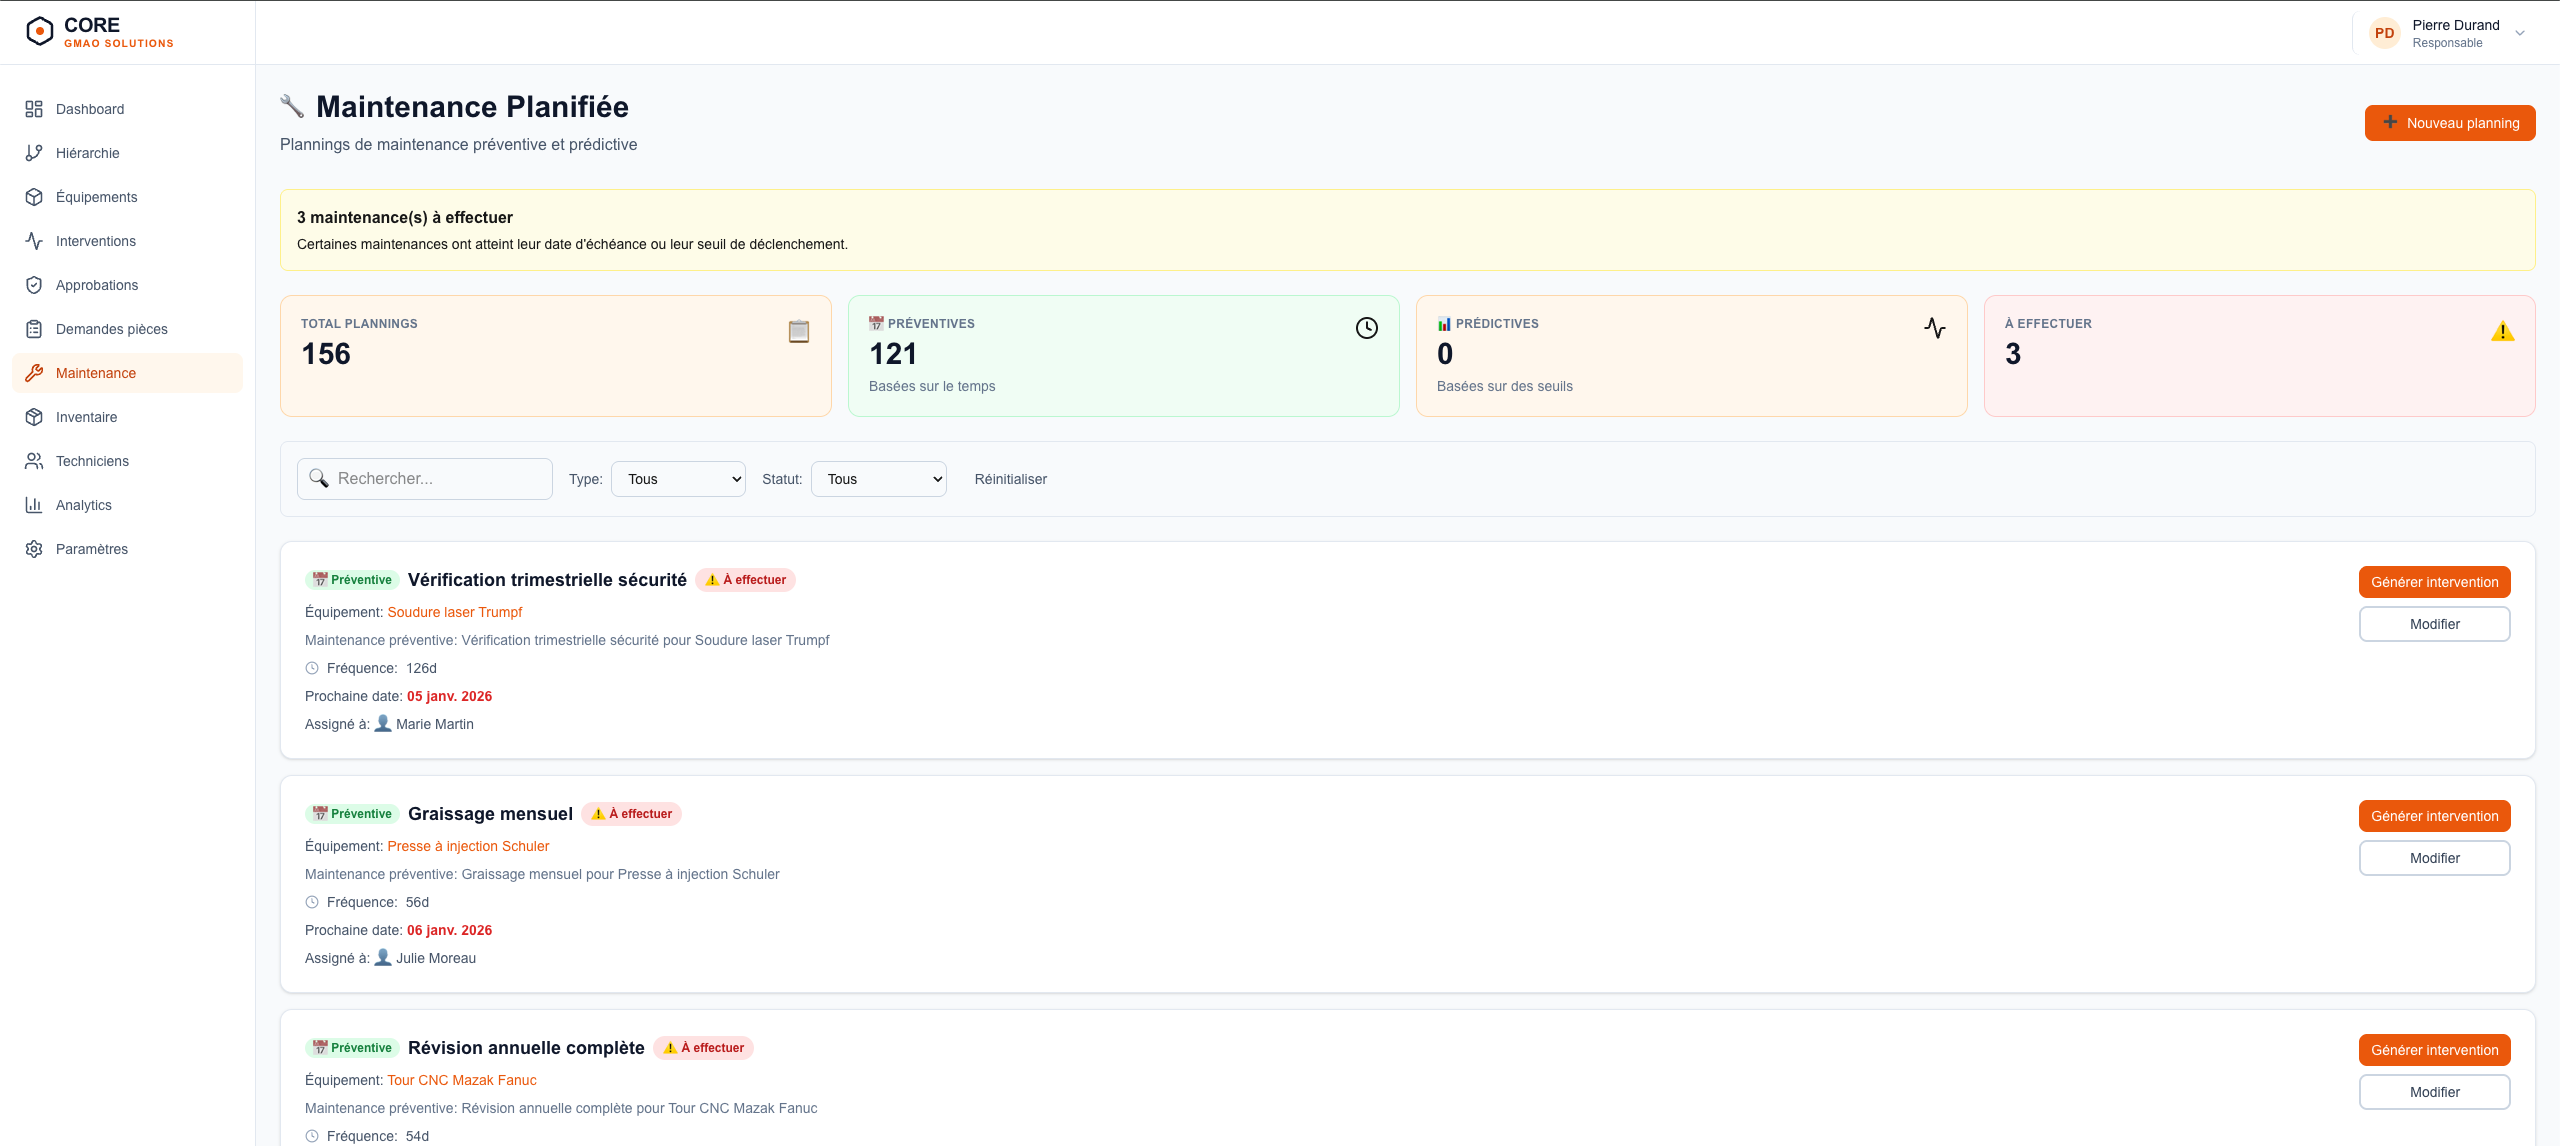Open Dashboard via its grid icon
Image resolution: width=2560 pixels, height=1146 pixels.
pos(34,109)
